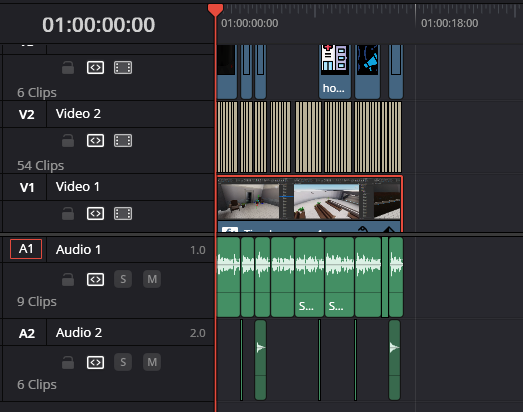Click the Audio 1 track name
Image resolution: width=523 pixels, height=412 pixels.
(78, 250)
